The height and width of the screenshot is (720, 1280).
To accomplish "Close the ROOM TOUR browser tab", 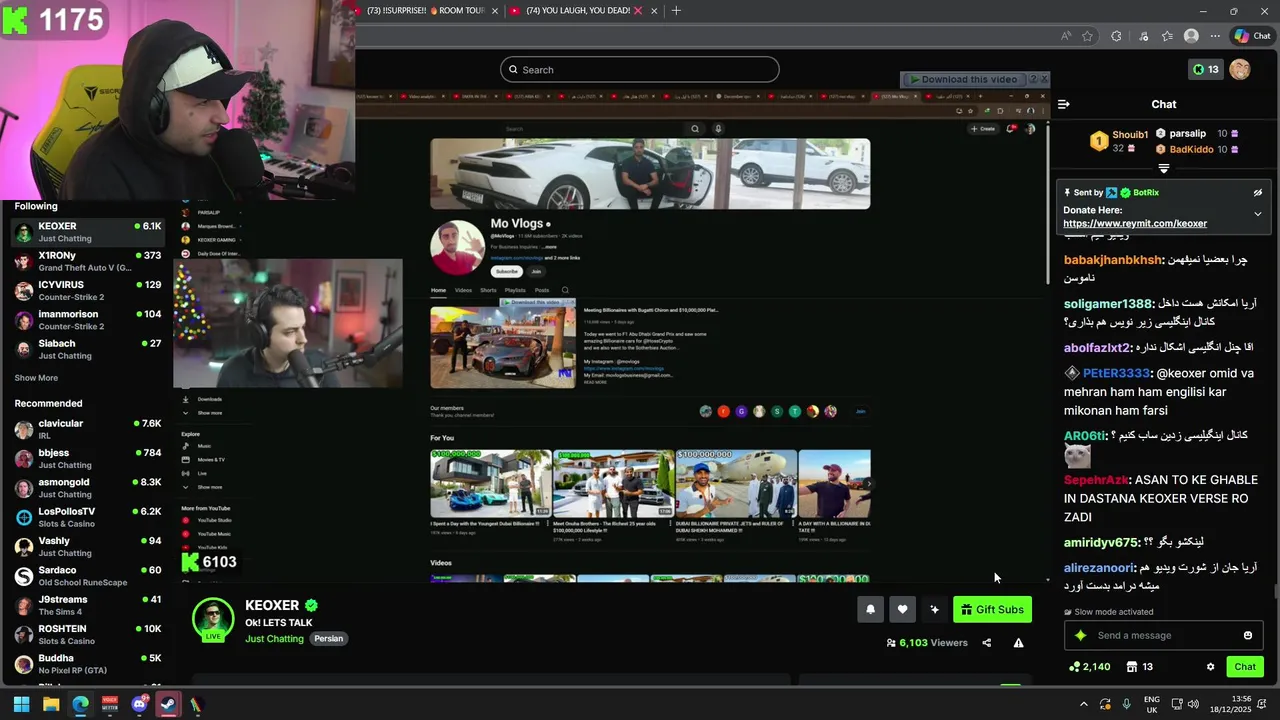I will click(x=494, y=11).
